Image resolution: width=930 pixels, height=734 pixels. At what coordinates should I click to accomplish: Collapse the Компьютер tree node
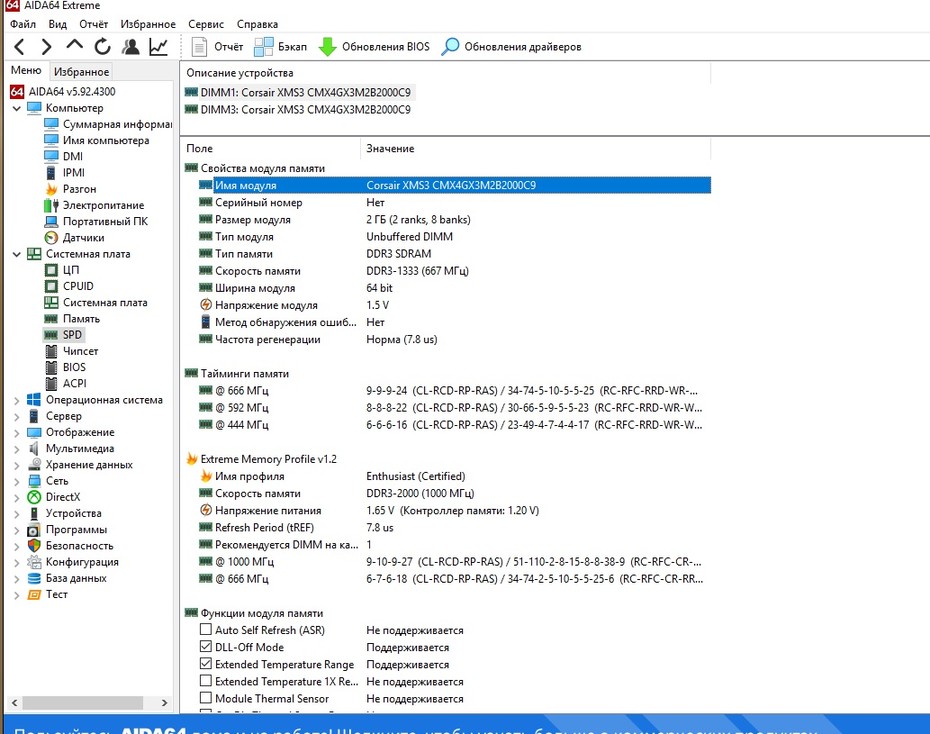[17, 108]
